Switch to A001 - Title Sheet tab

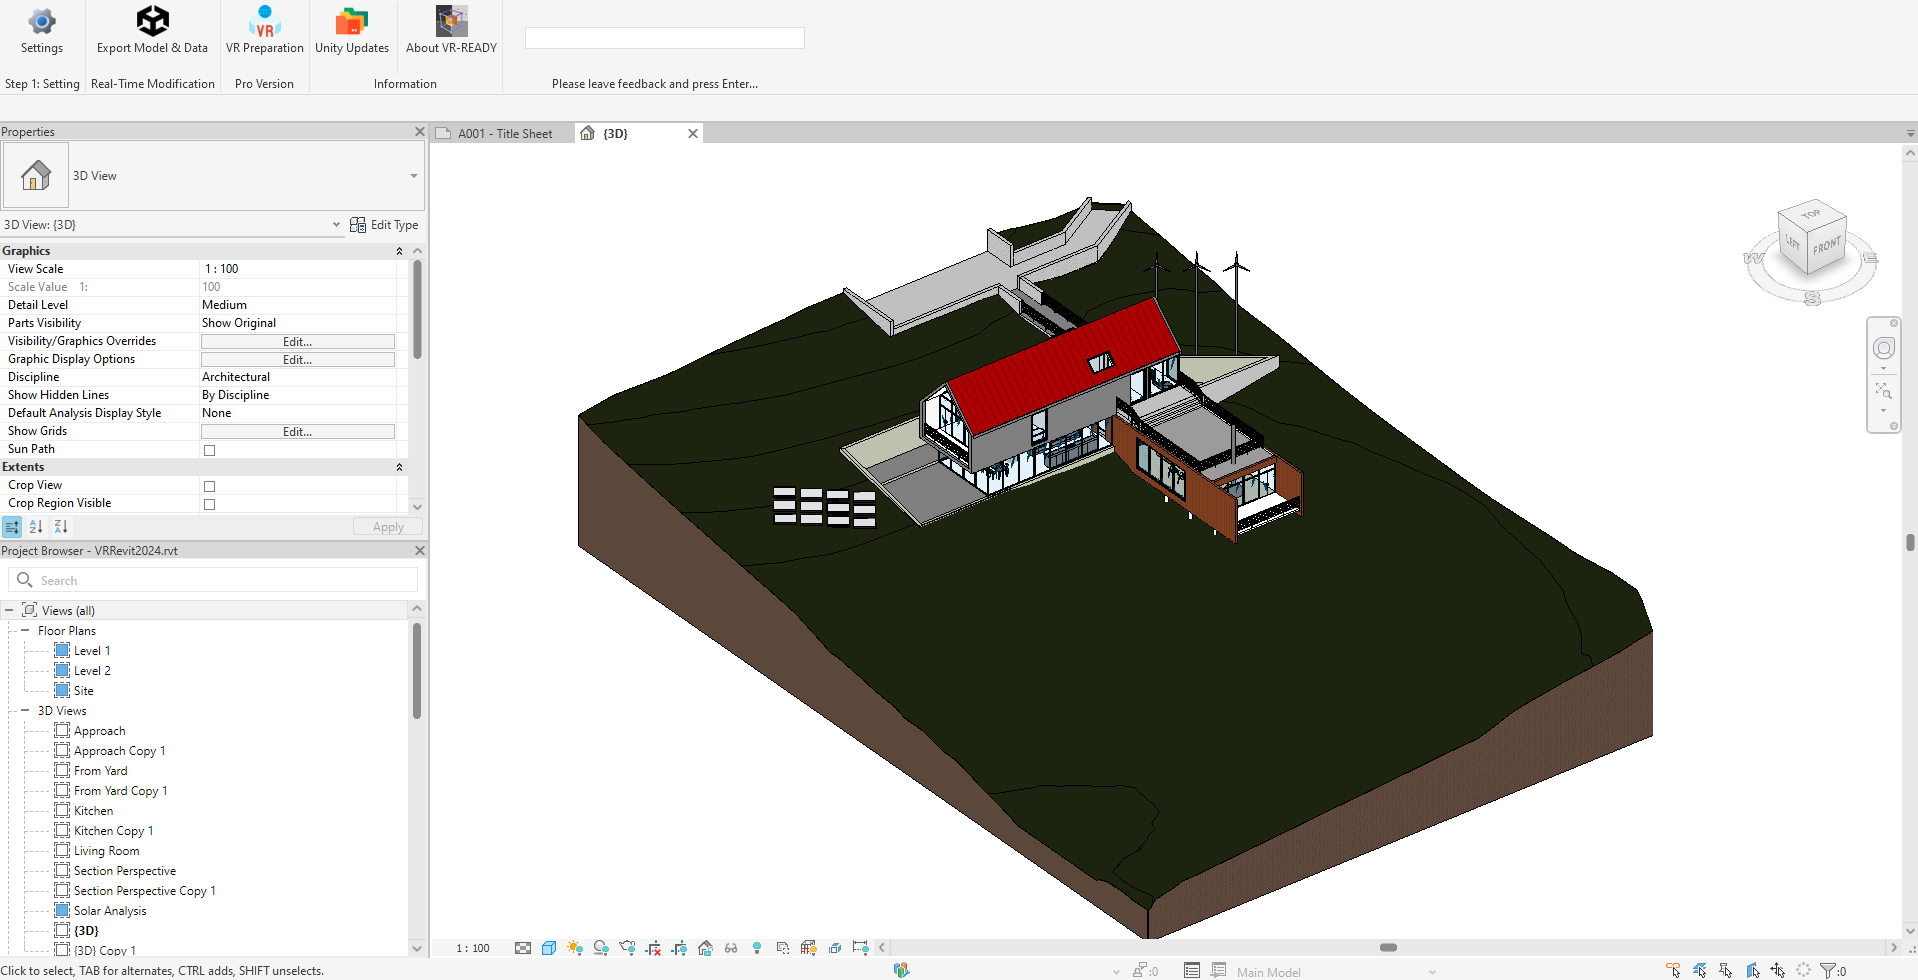coord(504,134)
